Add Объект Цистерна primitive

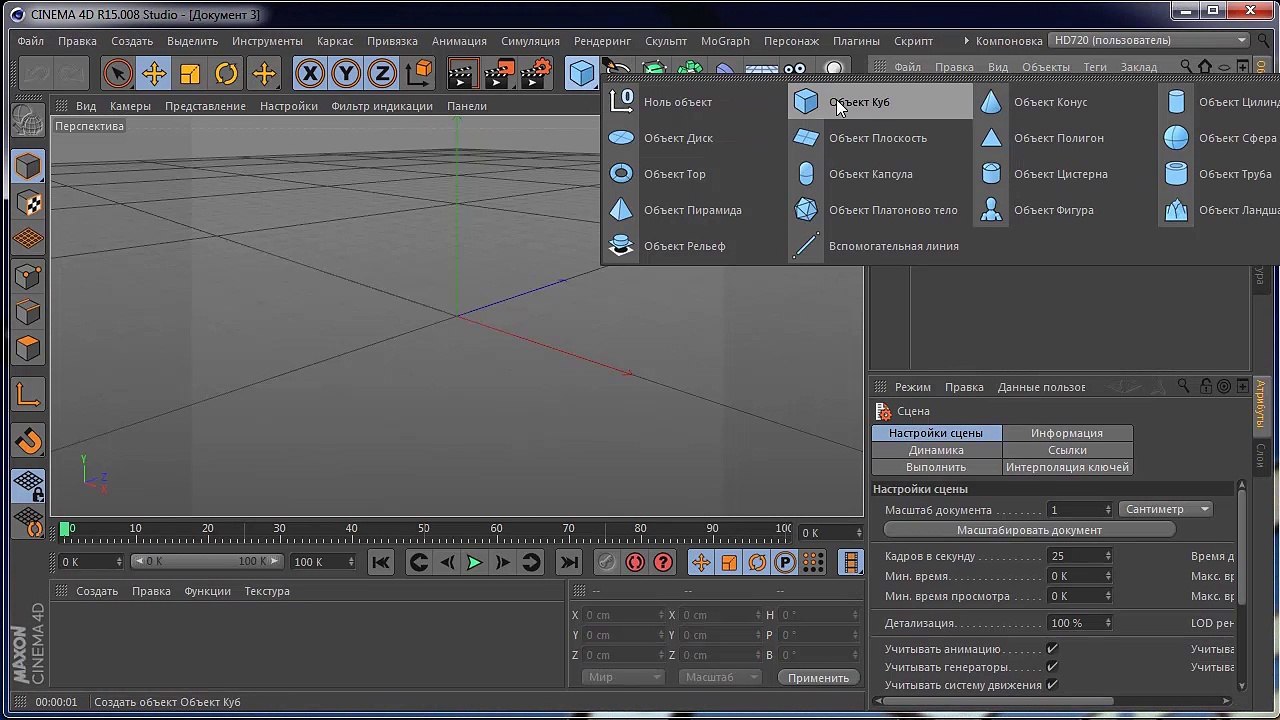[x=1063, y=174]
